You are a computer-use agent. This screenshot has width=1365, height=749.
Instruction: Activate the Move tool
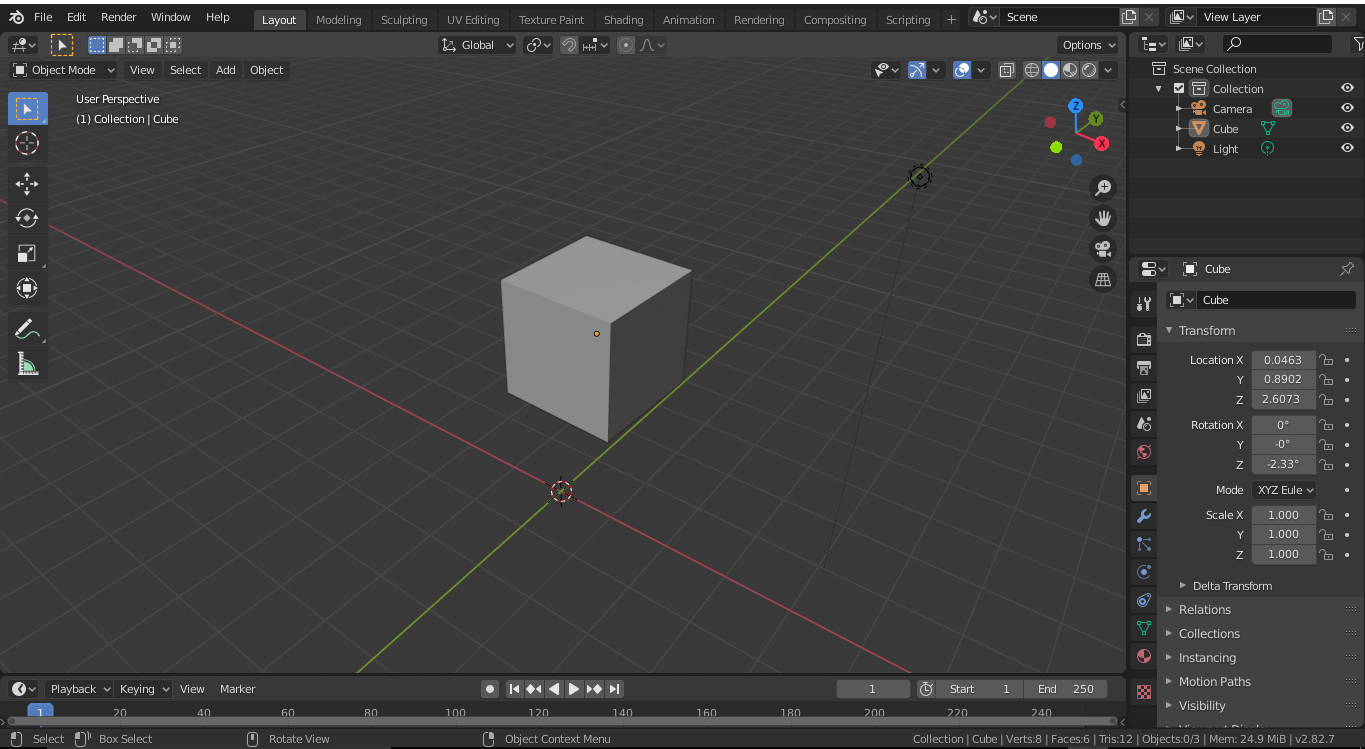[x=28, y=183]
